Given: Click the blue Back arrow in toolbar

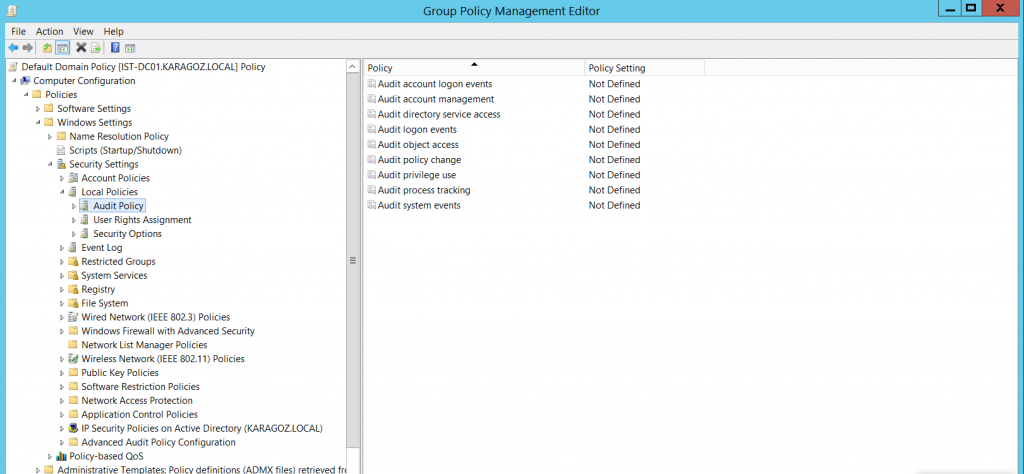Looking at the screenshot, I should [12, 48].
